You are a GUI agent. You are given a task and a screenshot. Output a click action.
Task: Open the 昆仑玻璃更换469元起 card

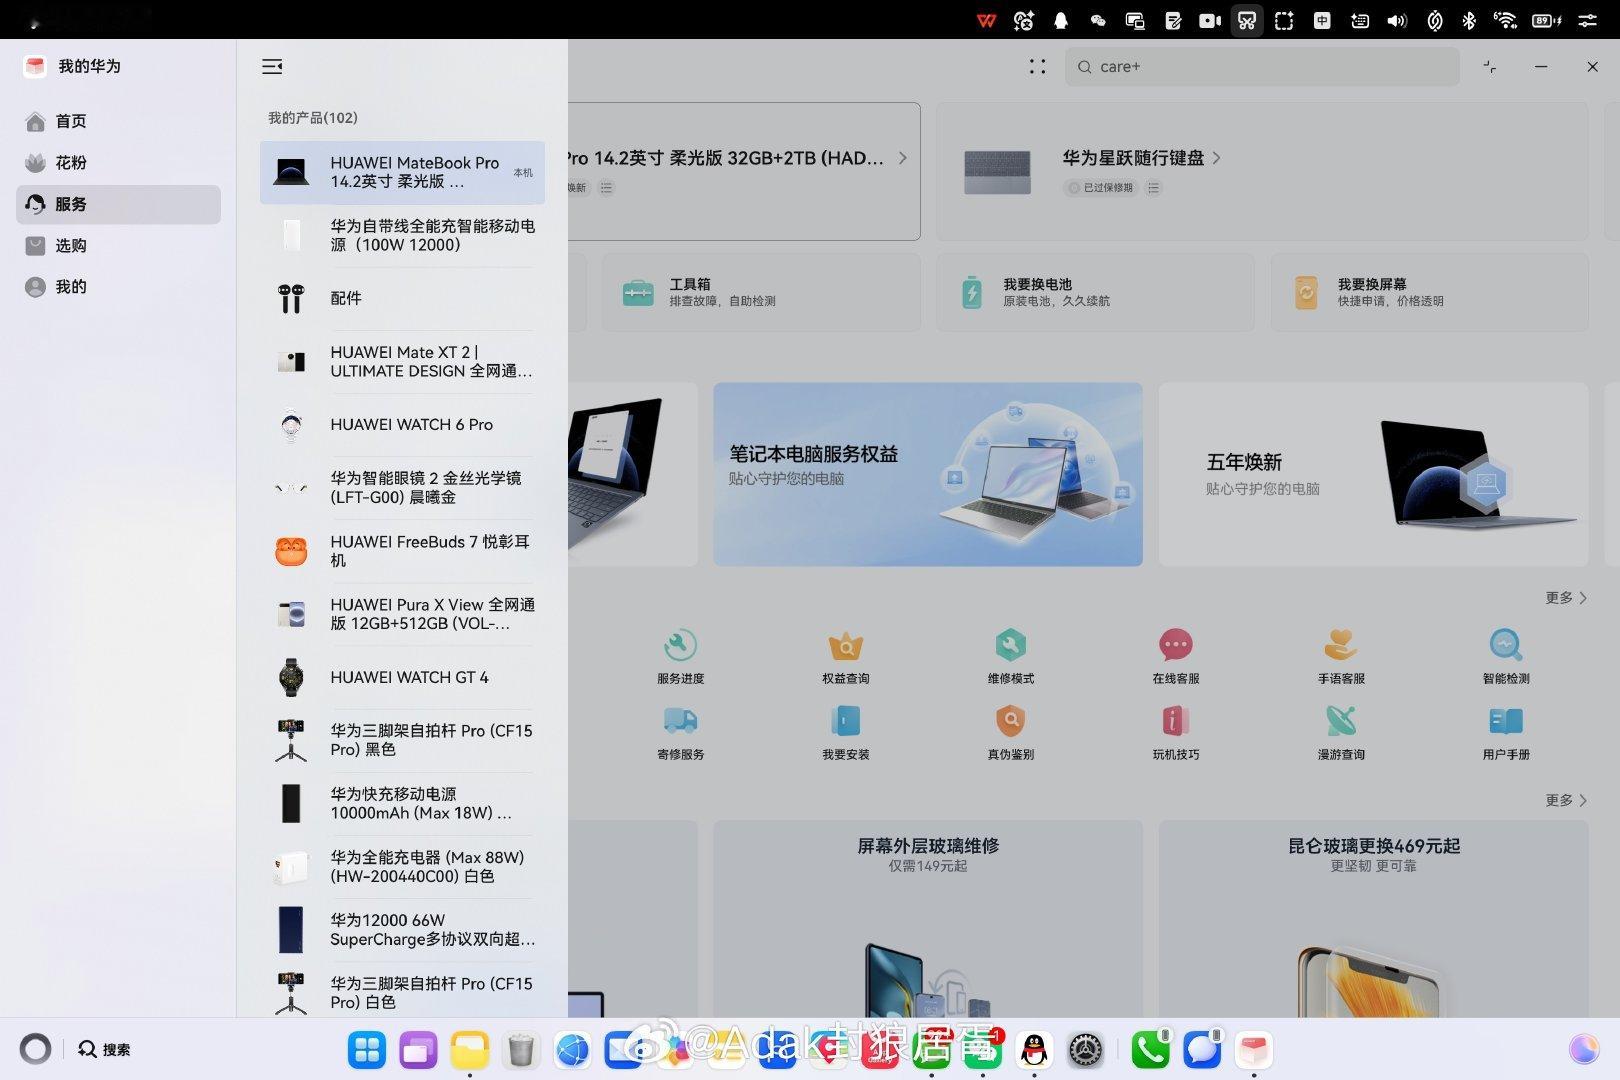point(1373,919)
